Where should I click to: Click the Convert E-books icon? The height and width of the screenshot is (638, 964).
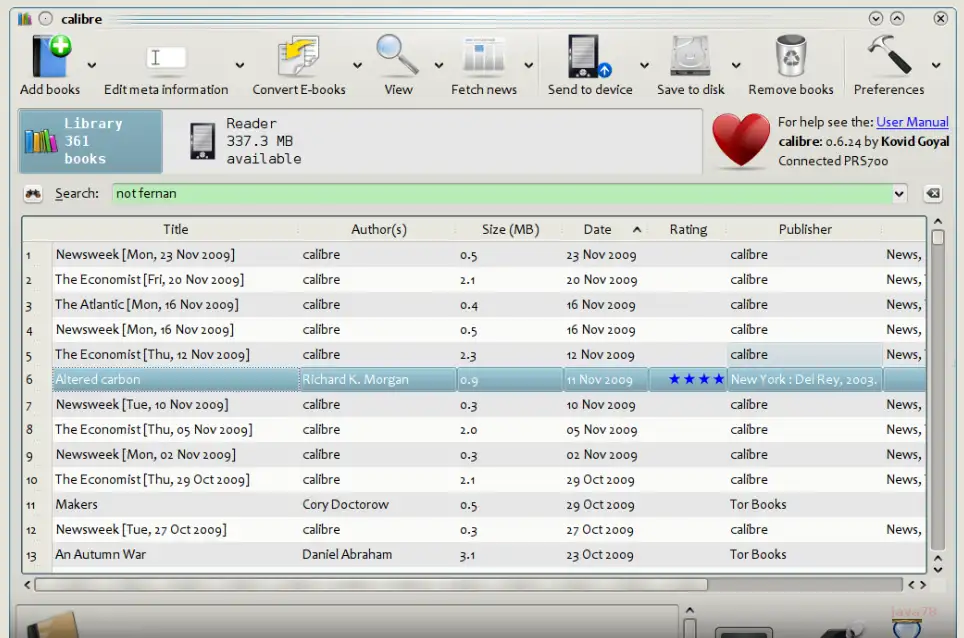click(298, 57)
